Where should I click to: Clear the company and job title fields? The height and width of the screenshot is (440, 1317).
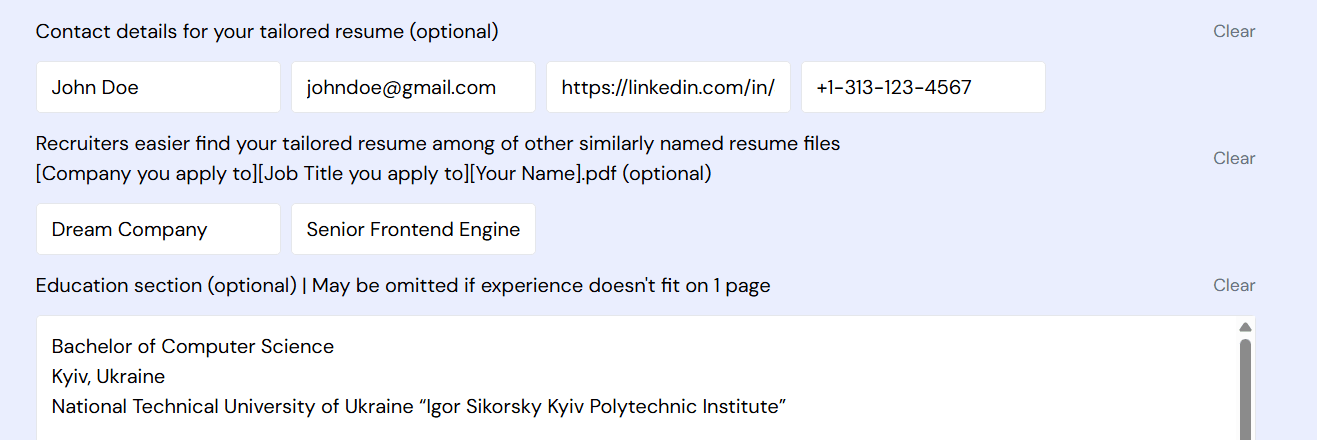[x=1234, y=158]
